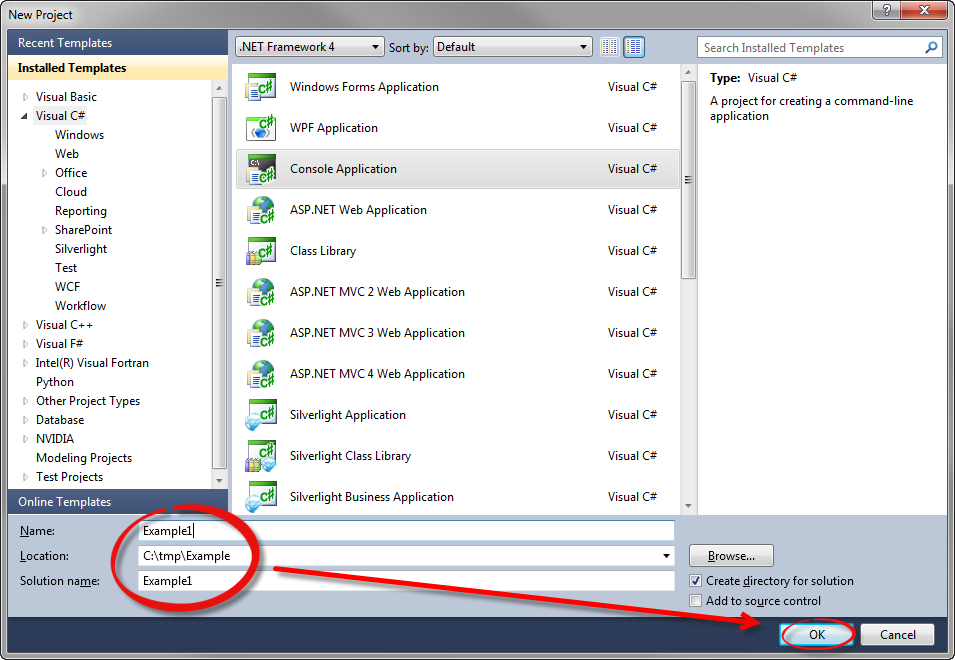Select the Silverlight Class Library icon
Screen dimensions: 955x660
click(261, 456)
